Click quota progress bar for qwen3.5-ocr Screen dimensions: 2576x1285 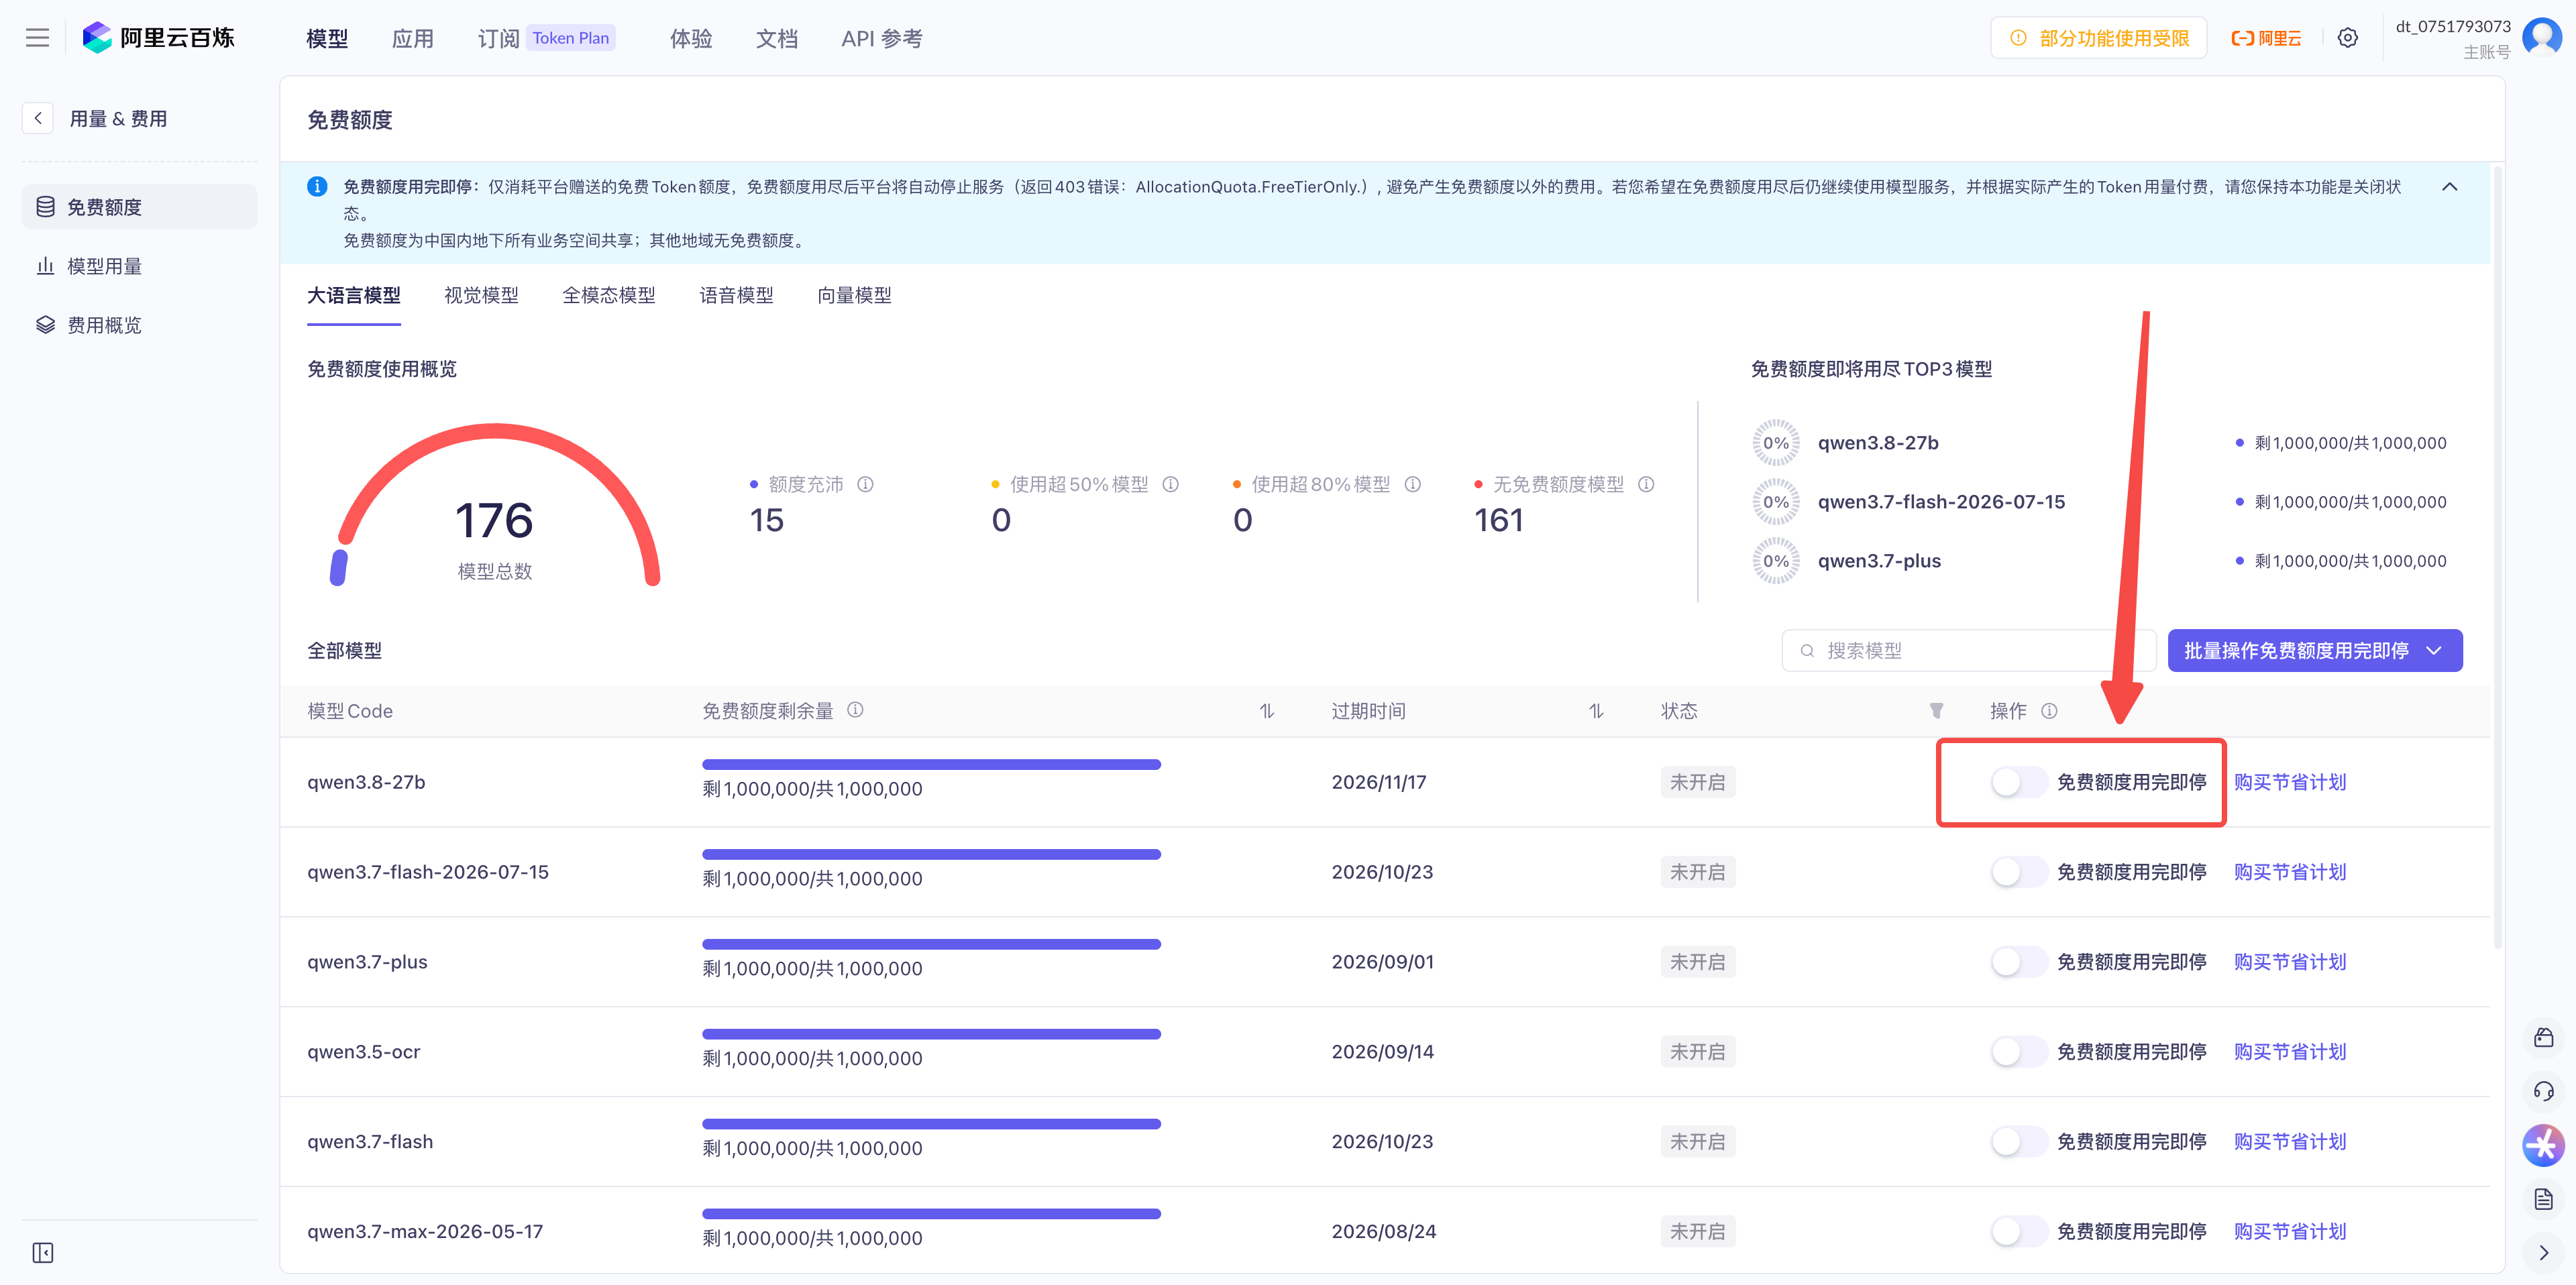tap(931, 1035)
